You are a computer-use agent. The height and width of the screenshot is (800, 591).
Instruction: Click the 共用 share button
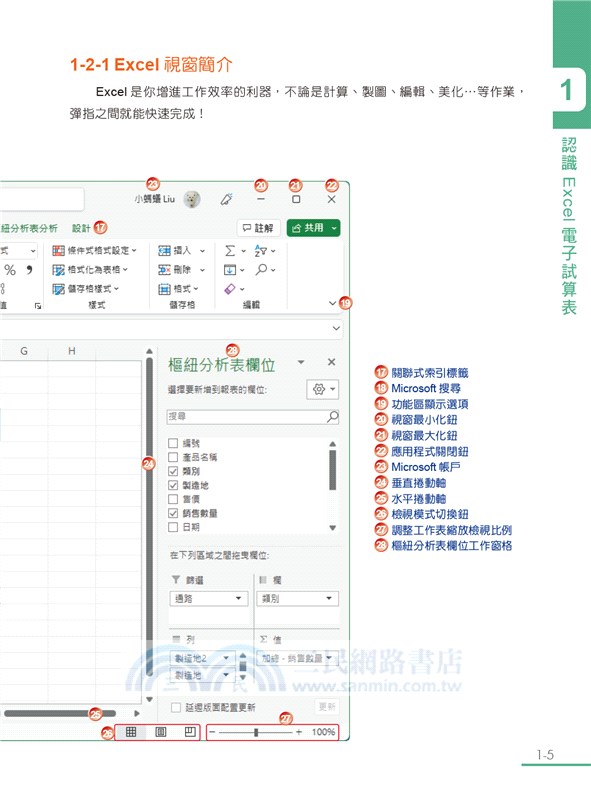(x=308, y=228)
